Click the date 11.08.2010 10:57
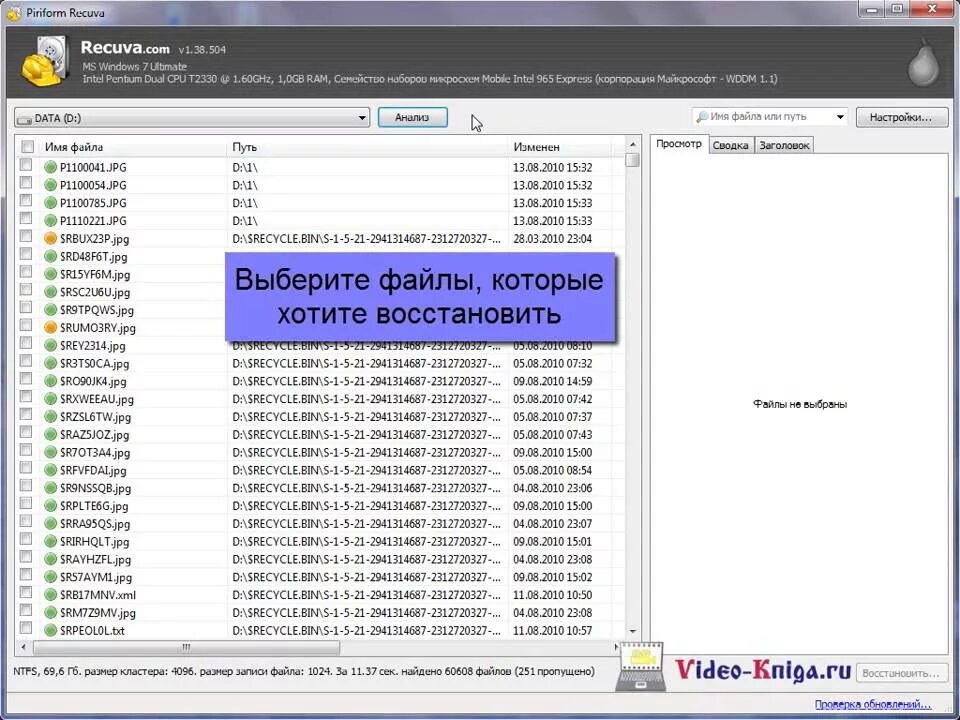Screen dimensions: 960x720 552,631
